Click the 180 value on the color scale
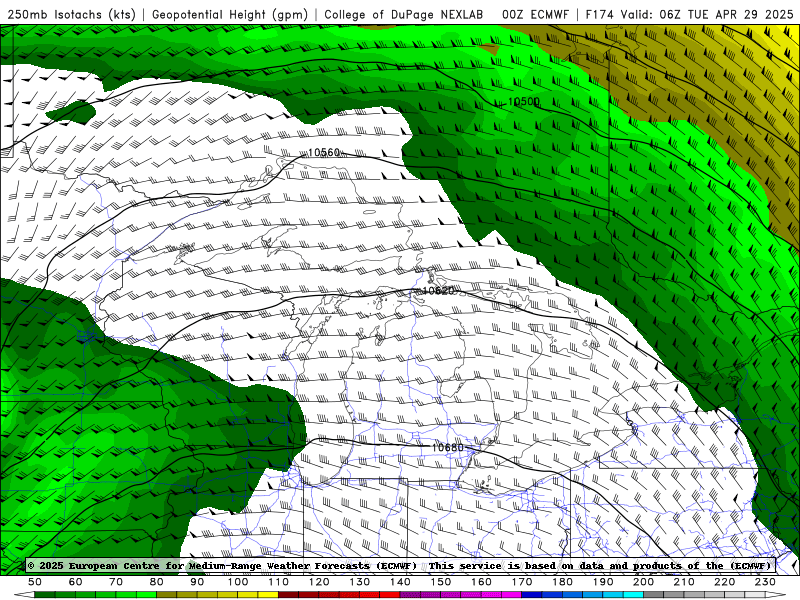 [x=562, y=582]
